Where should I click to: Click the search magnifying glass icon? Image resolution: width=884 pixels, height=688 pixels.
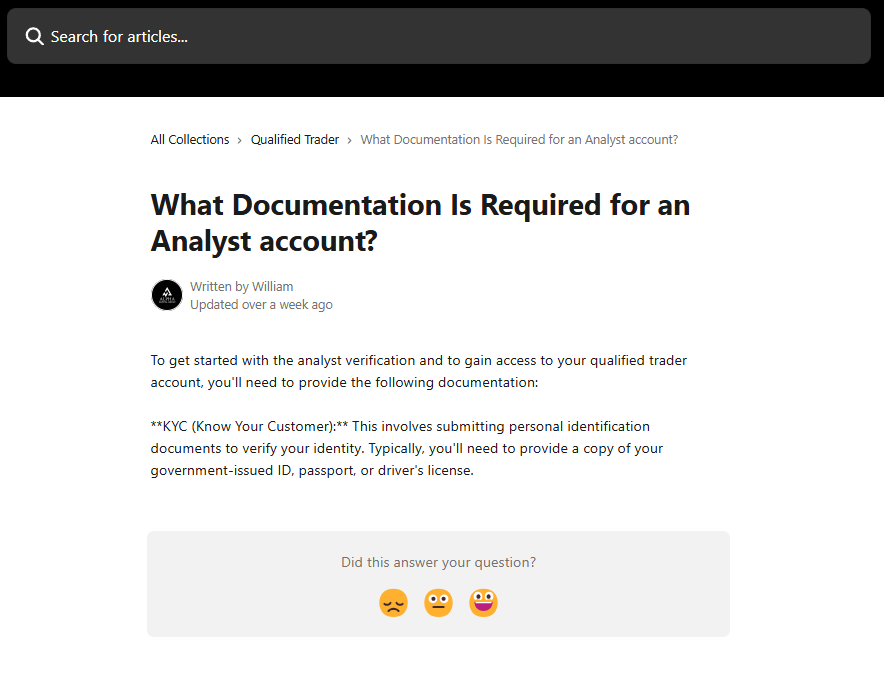35,37
